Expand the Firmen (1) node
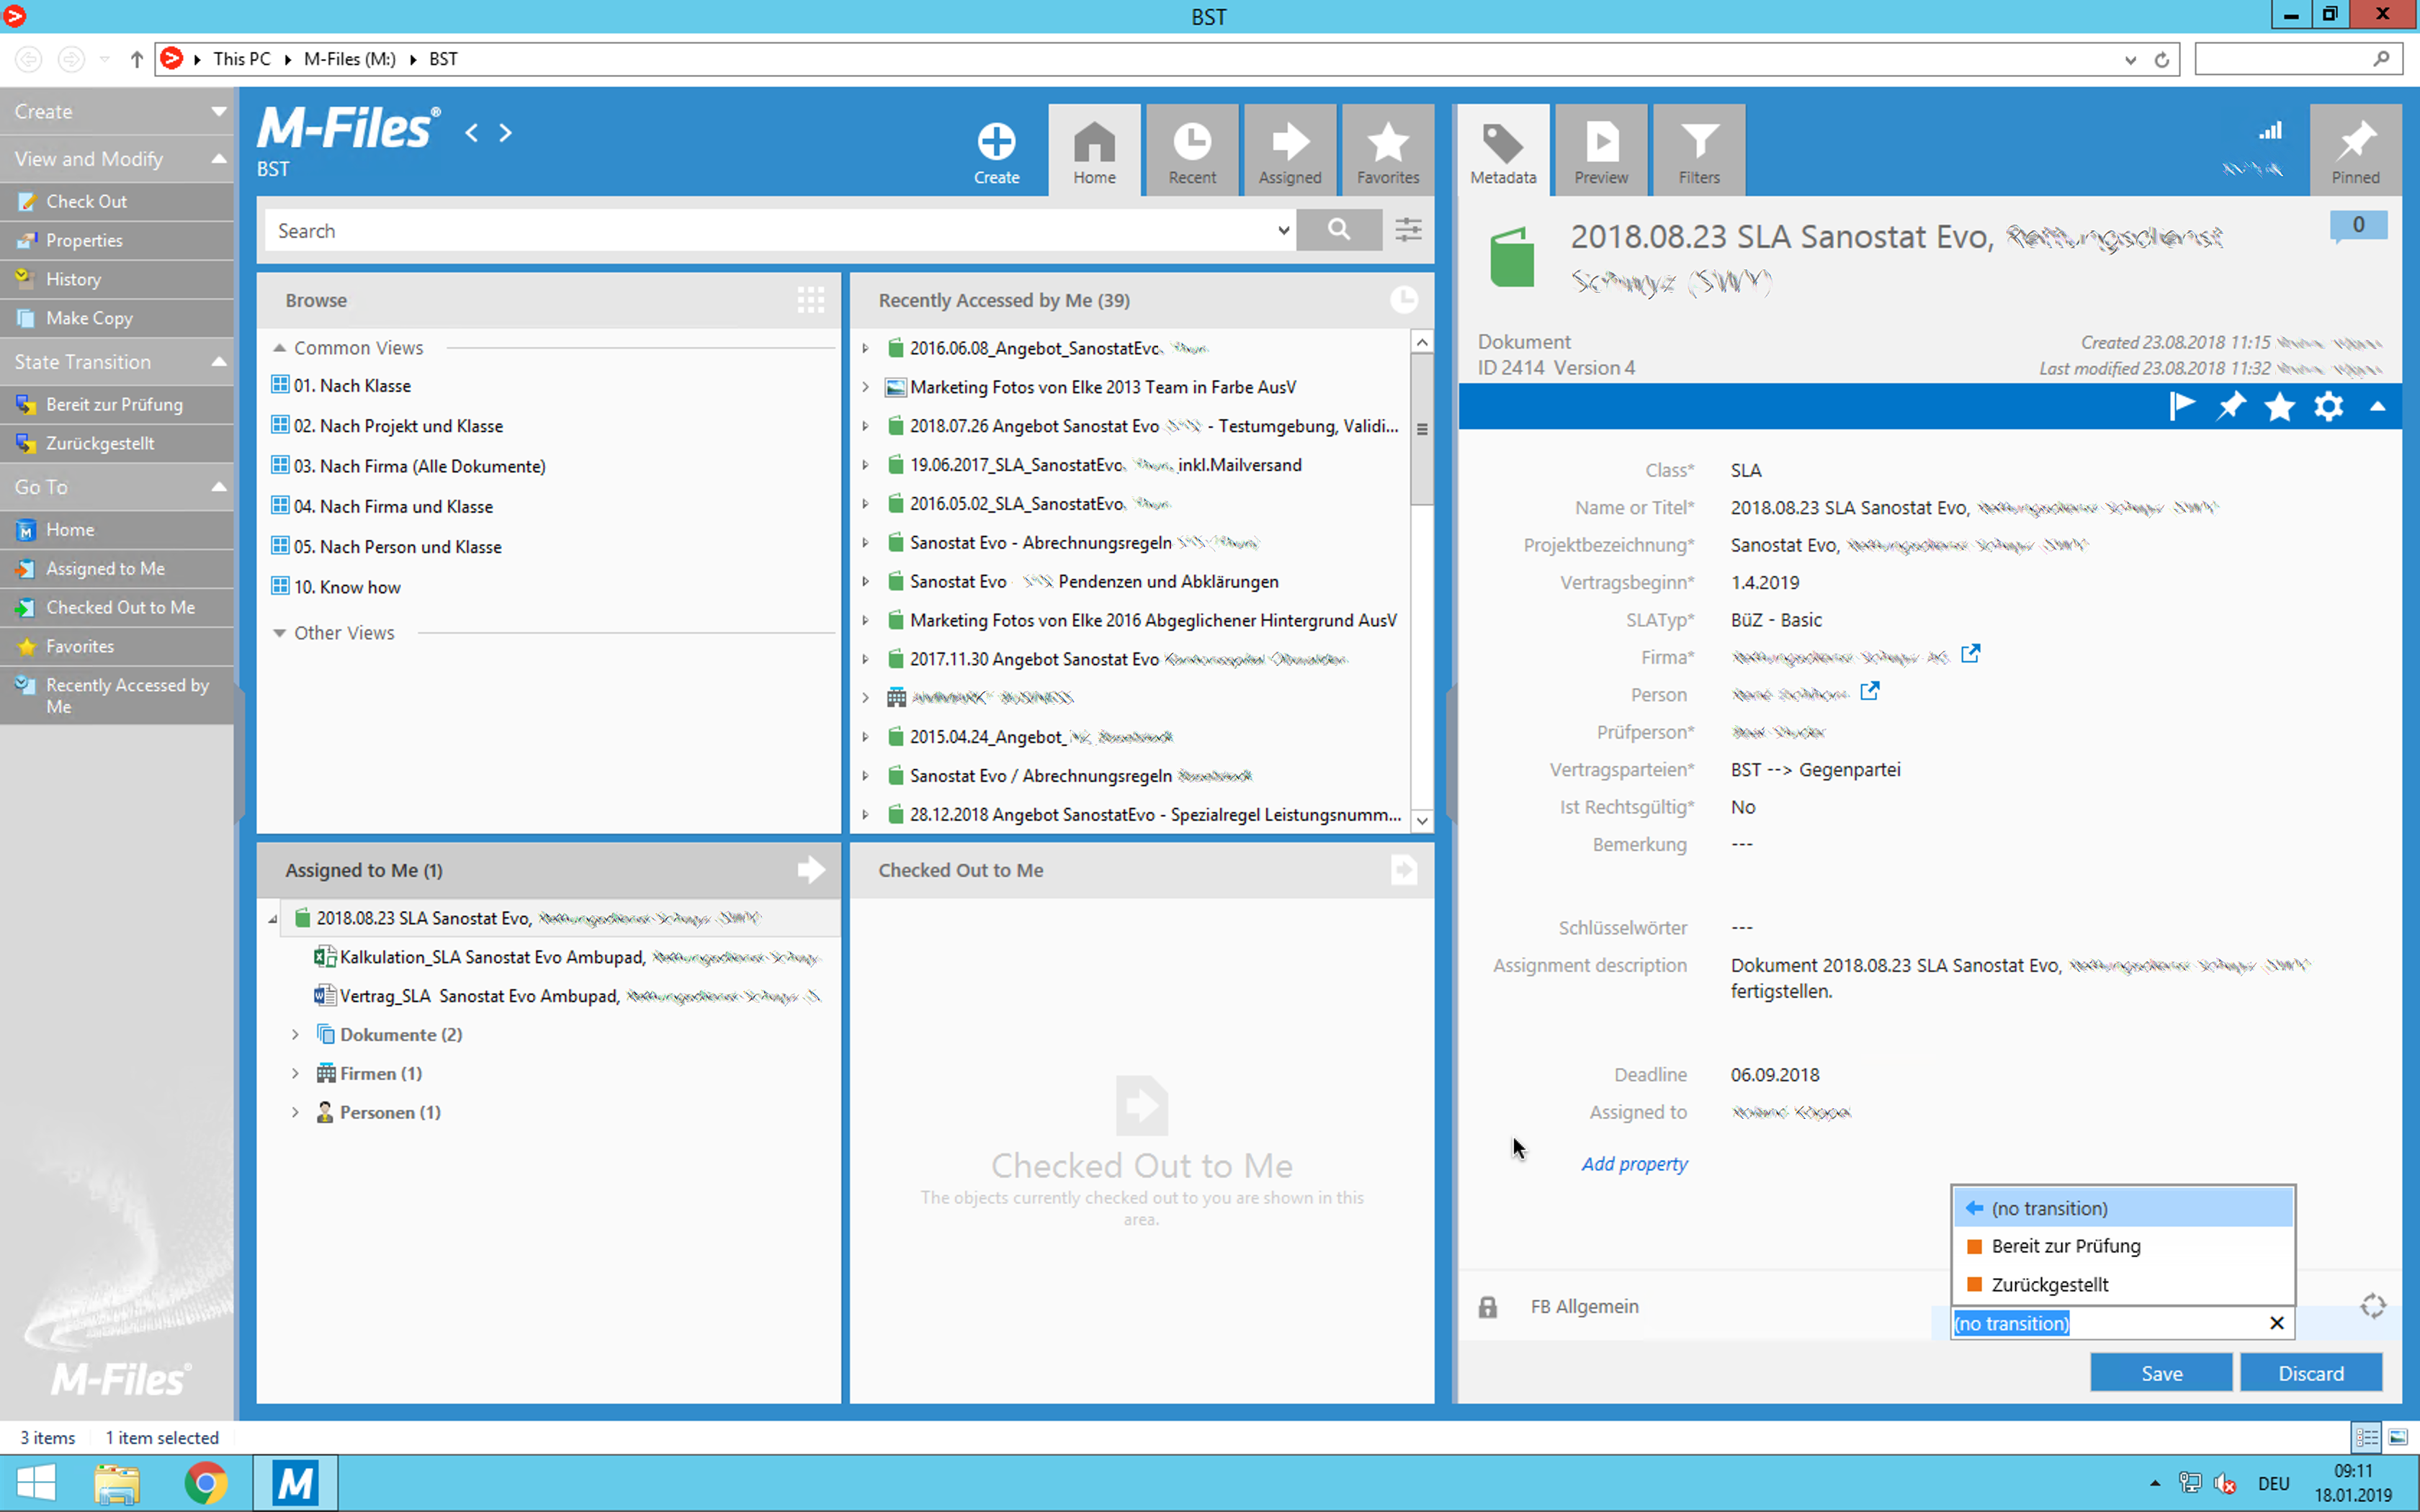 click(296, 1073)
